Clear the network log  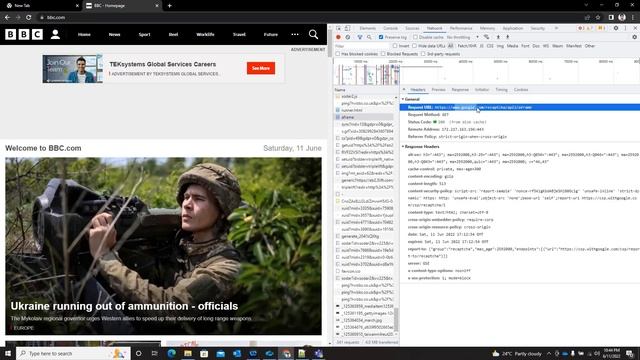coord(348,37)
